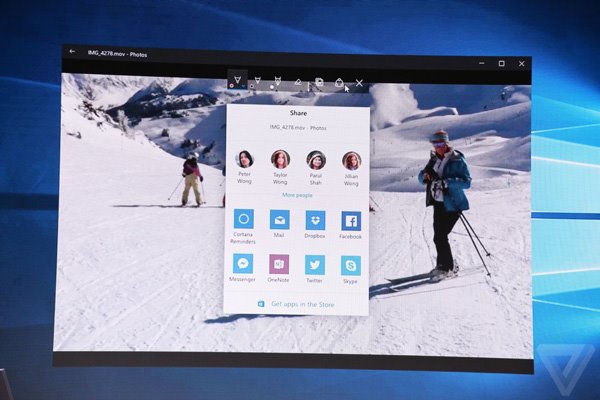Click the share icon in ink toolbar
The height and width of the screenshot is (400, 600).
pyautogui.click(x=339, y=83)
